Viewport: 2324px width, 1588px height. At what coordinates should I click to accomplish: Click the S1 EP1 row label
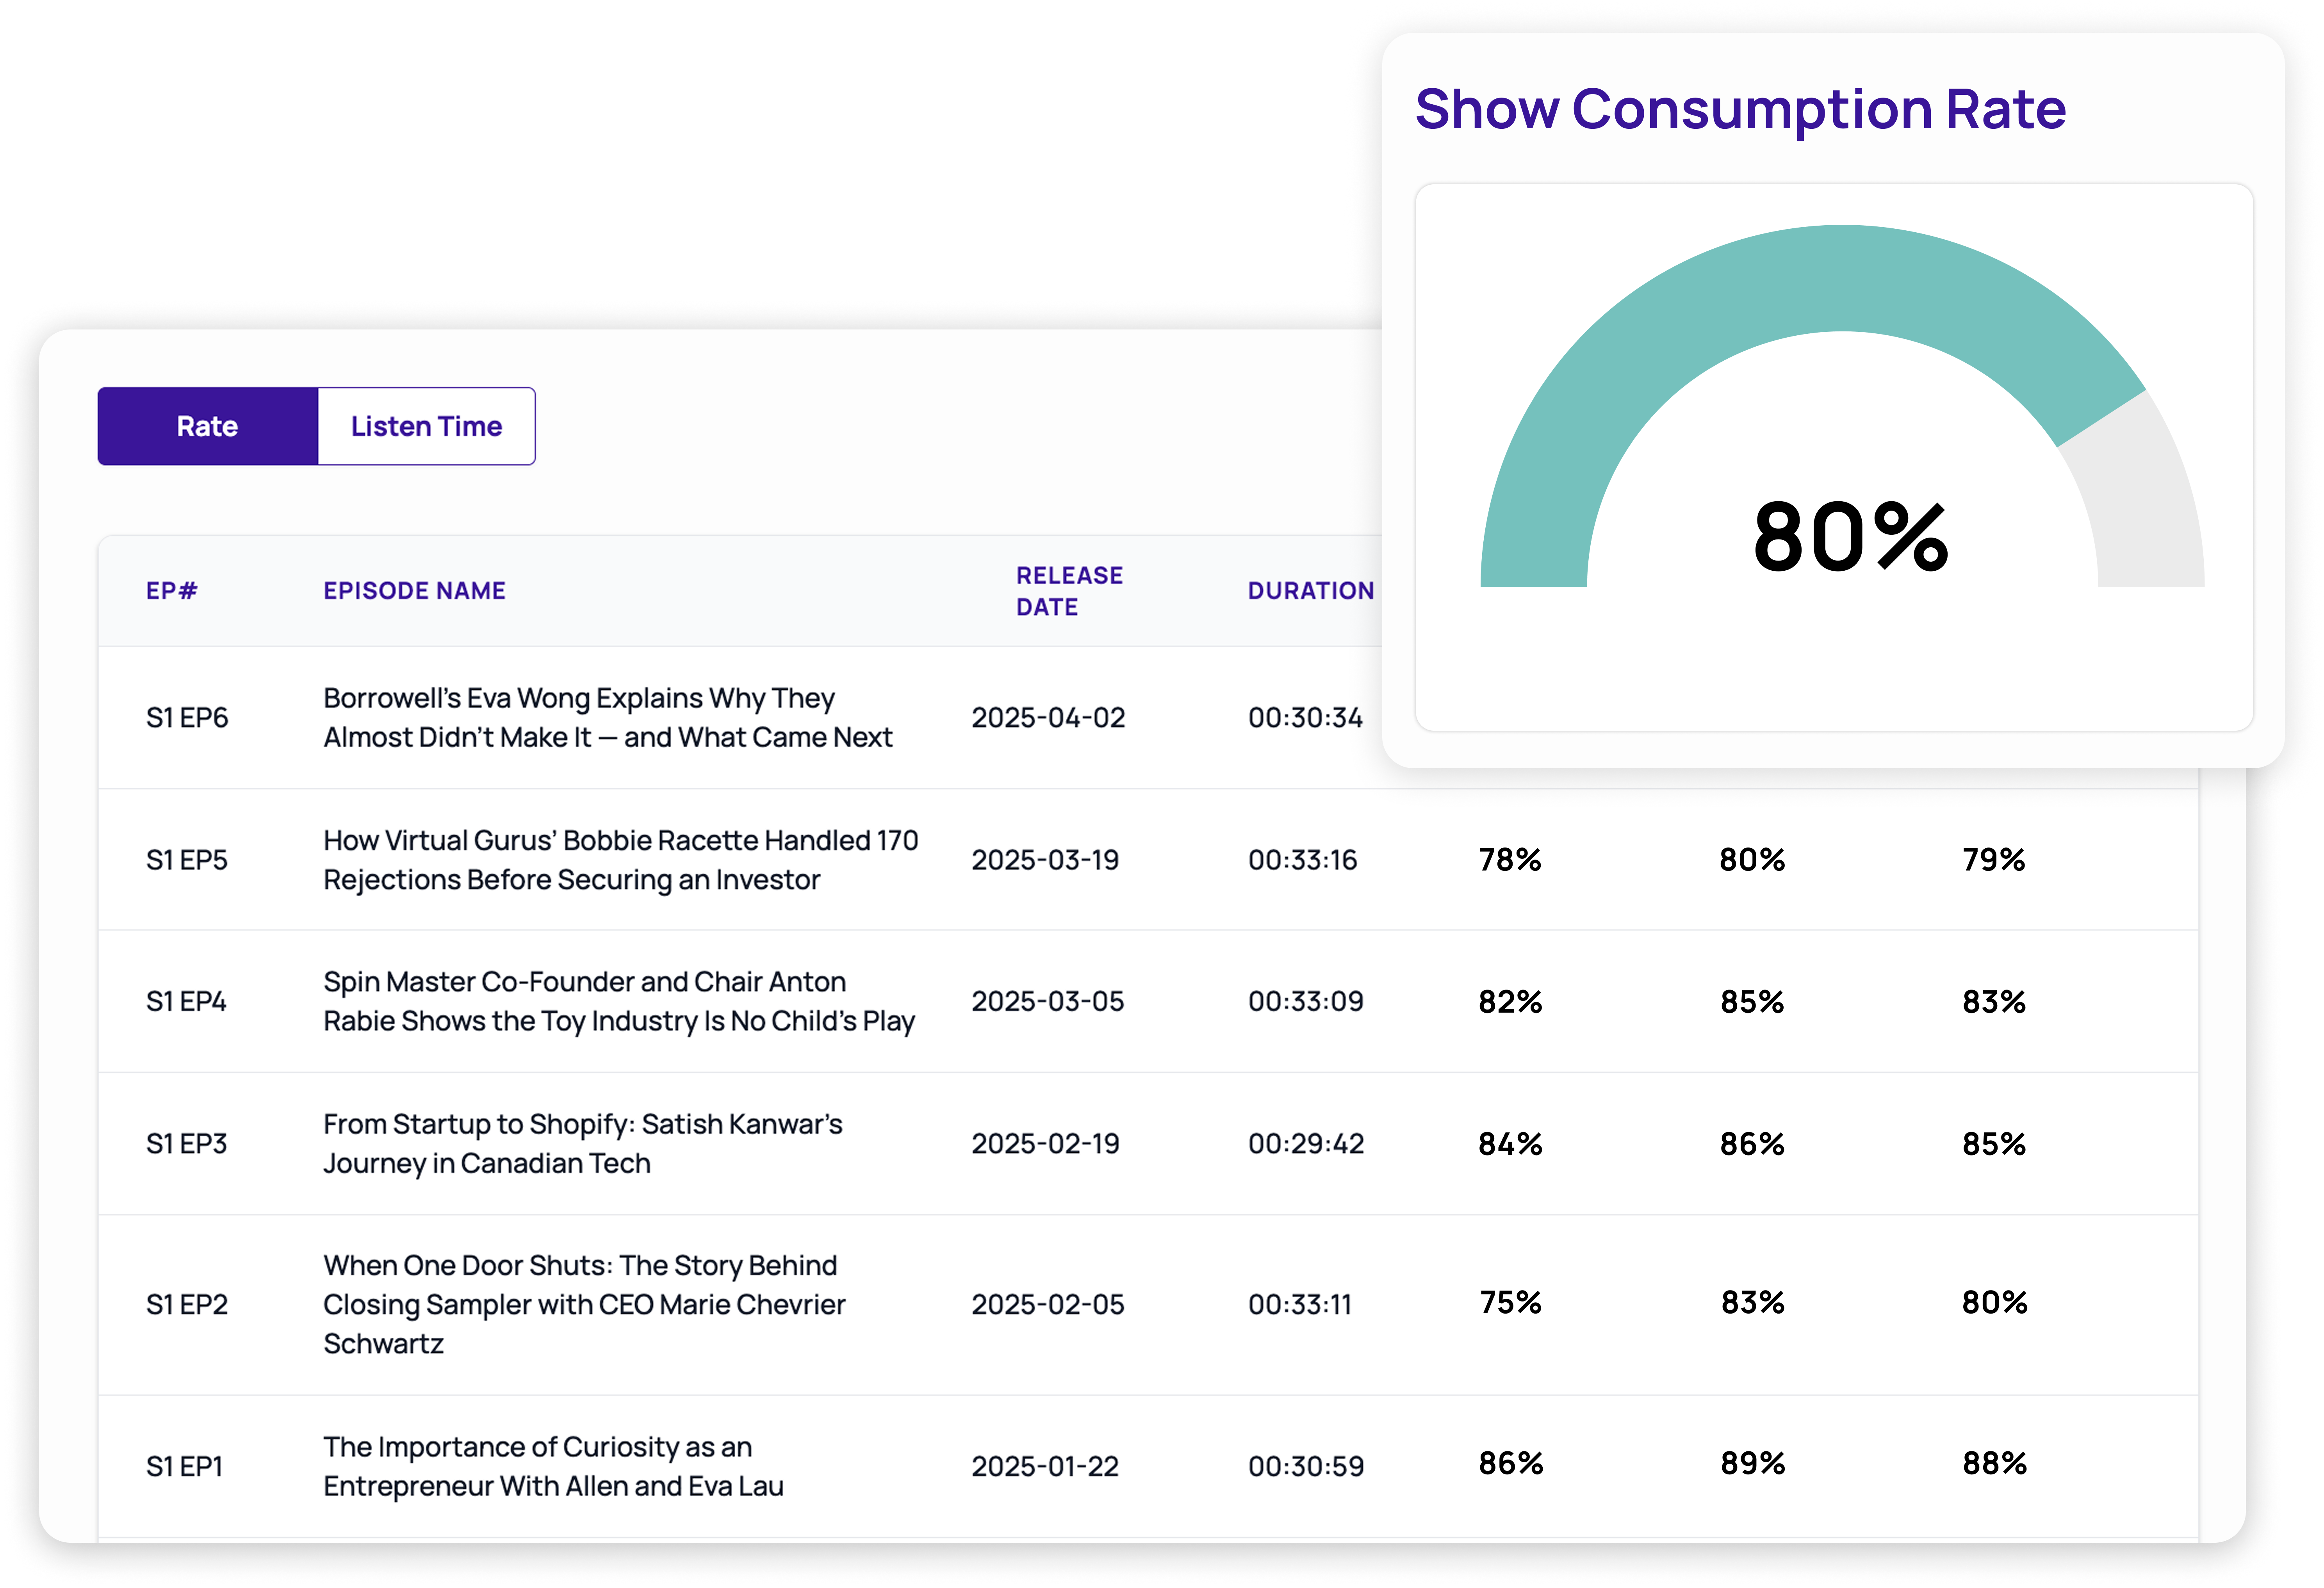[x=184, y=1466]
